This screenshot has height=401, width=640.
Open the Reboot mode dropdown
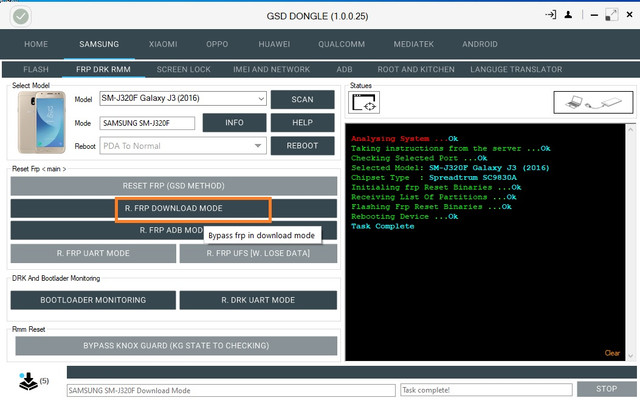coord(258,145)
